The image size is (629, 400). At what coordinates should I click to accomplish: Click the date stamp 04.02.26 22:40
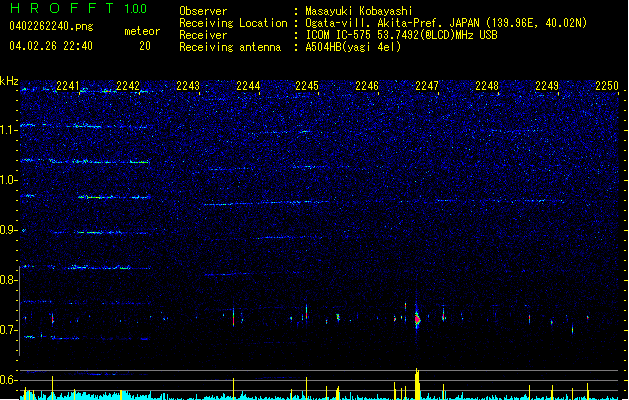pyautogui.click(x=51, y=46)
